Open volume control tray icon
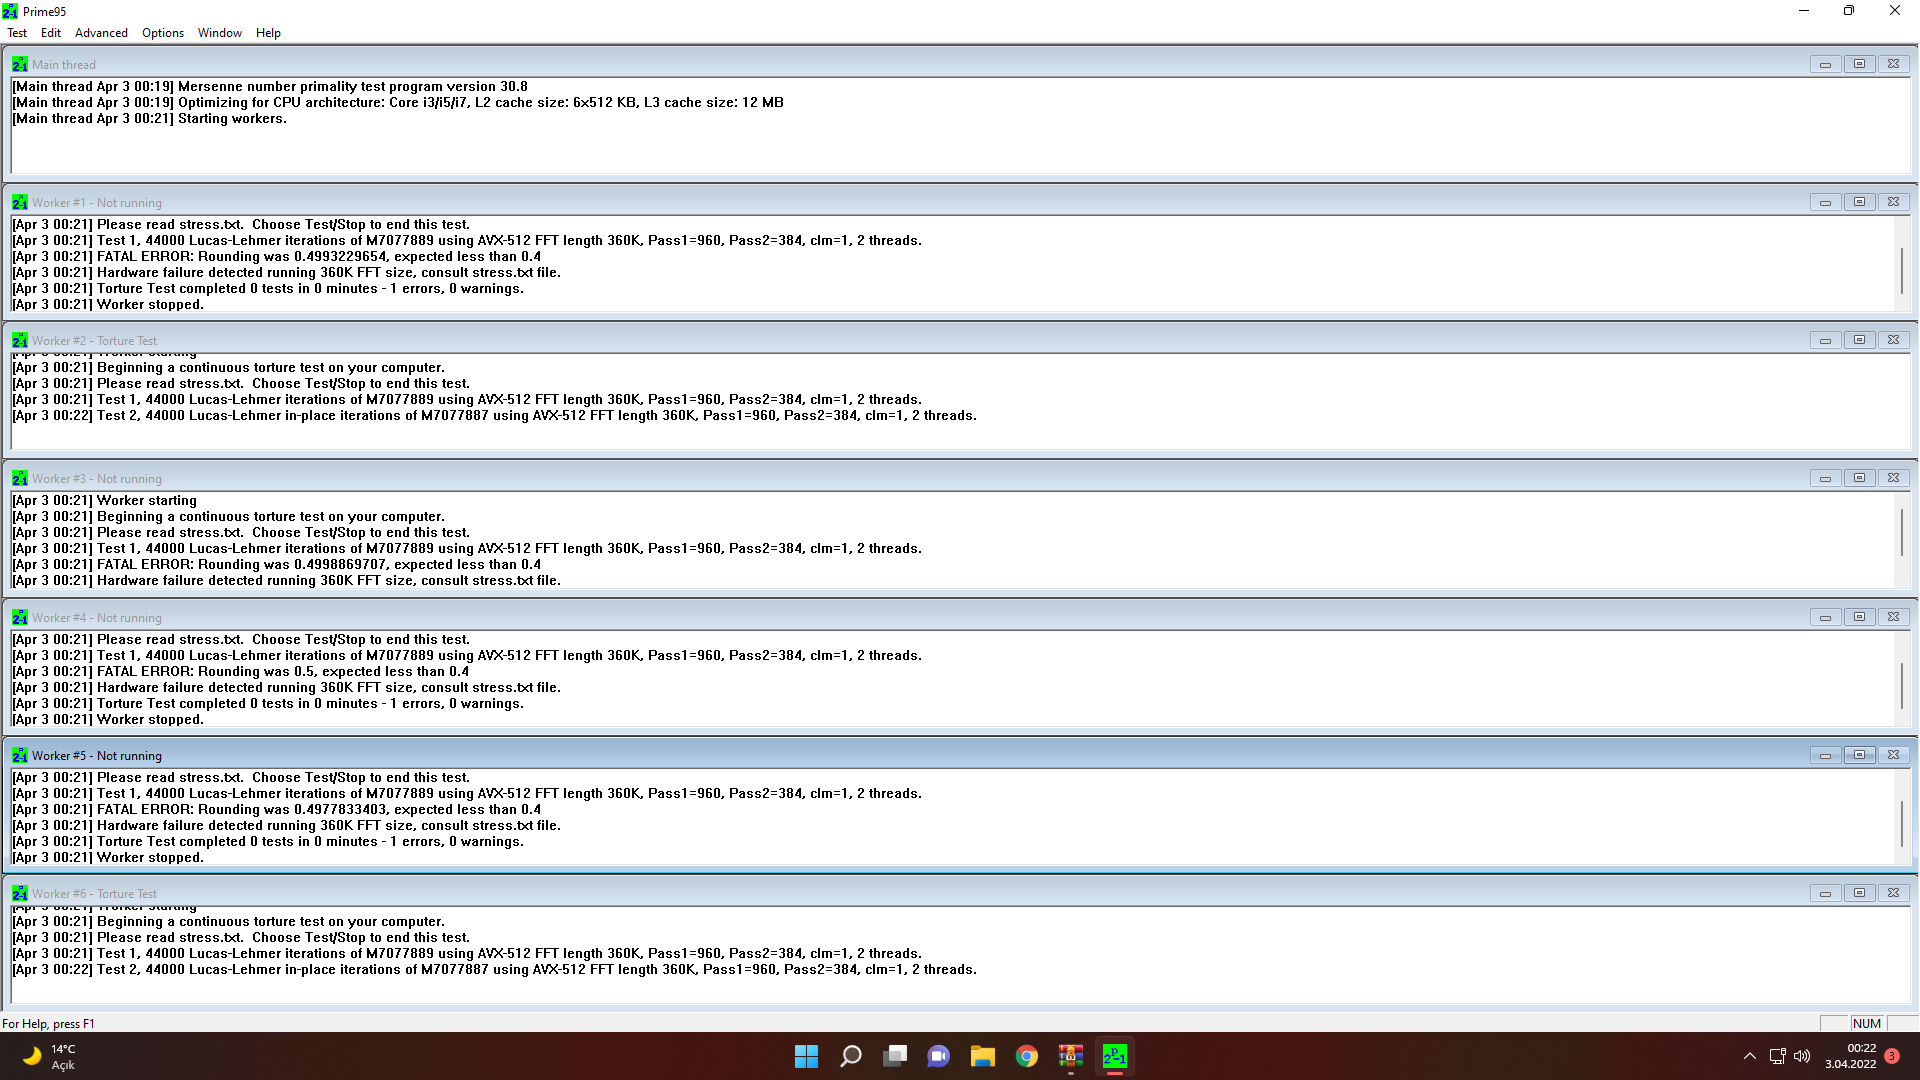 coord(1802,1056)
